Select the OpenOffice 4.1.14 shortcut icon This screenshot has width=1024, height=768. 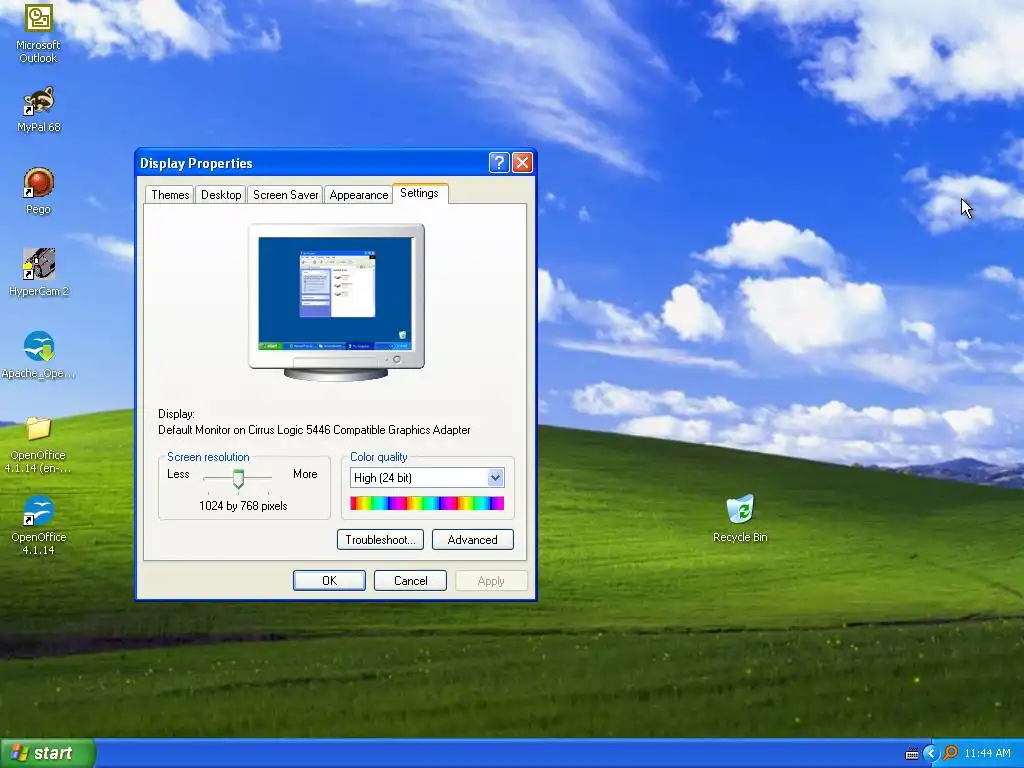pyautogui.click(x=39, y=526)
